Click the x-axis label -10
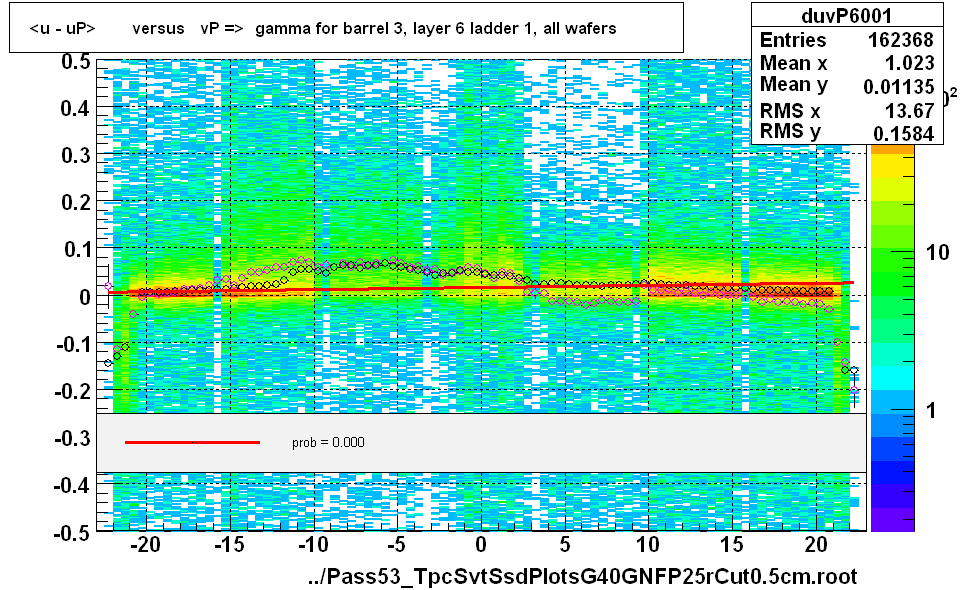 tap(313, 545)
